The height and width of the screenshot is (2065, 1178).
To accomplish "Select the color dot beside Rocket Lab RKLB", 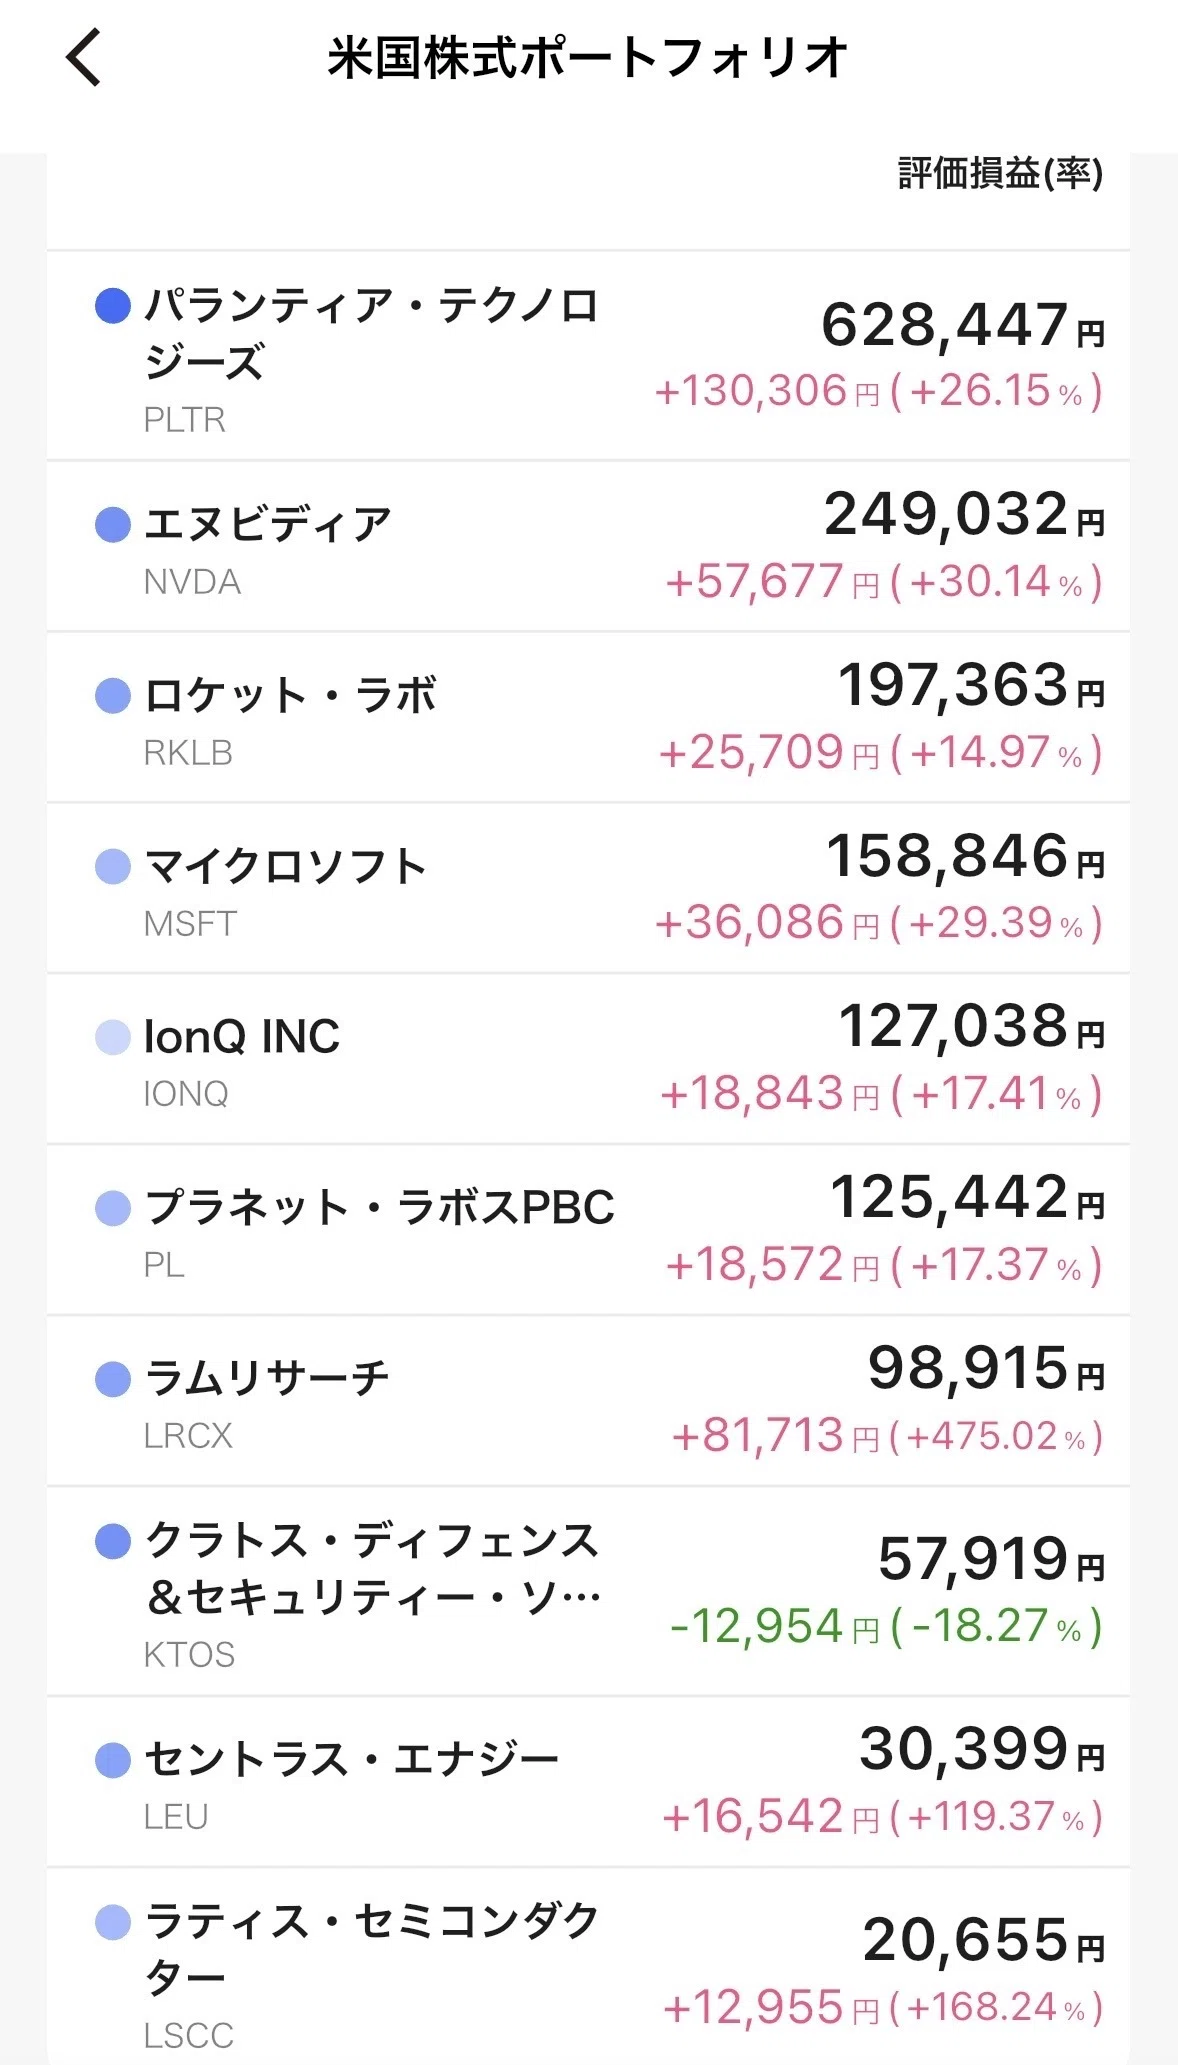I will click(113, 696).
